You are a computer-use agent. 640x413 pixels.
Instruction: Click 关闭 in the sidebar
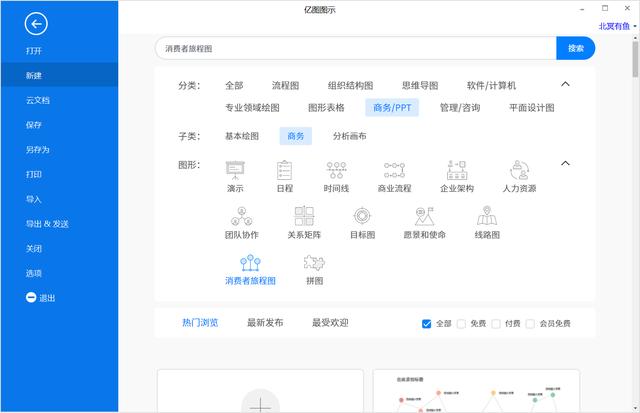point(60,249)
